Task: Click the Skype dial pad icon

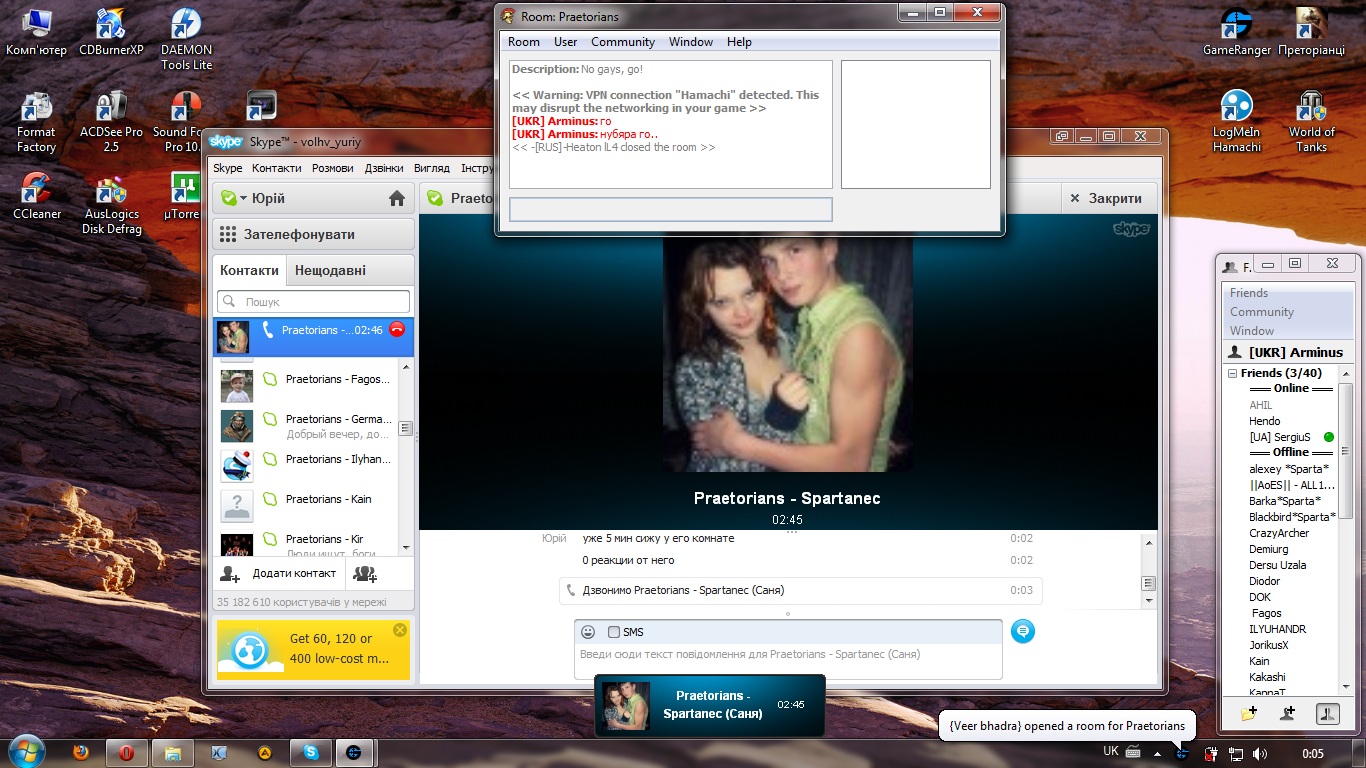Action: (227, 234)
